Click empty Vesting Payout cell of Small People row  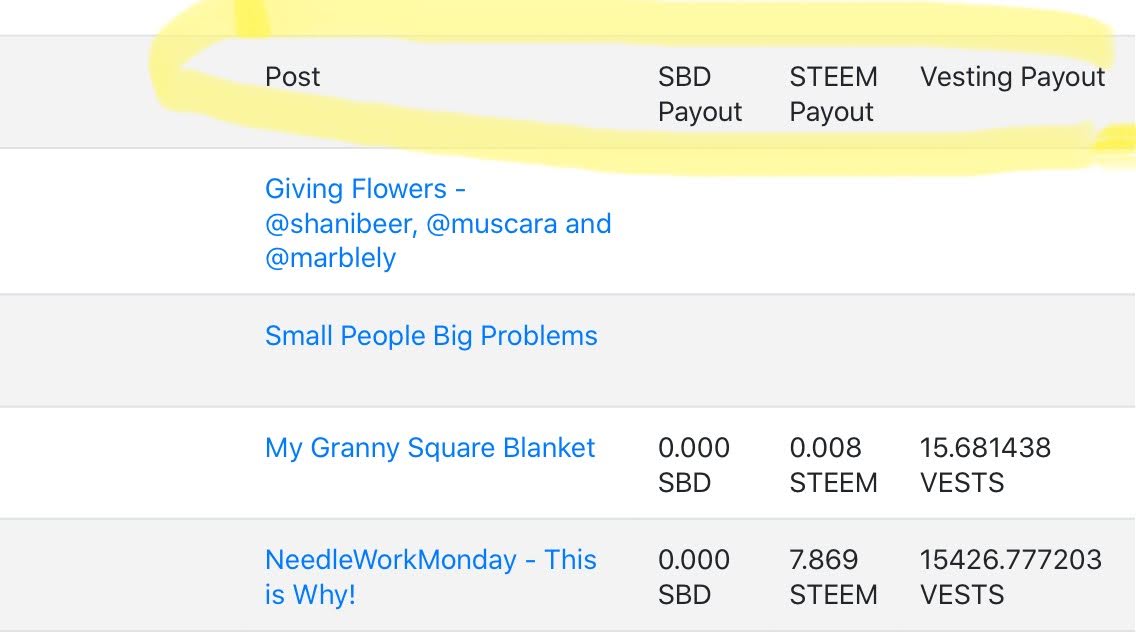(1020, 351)
